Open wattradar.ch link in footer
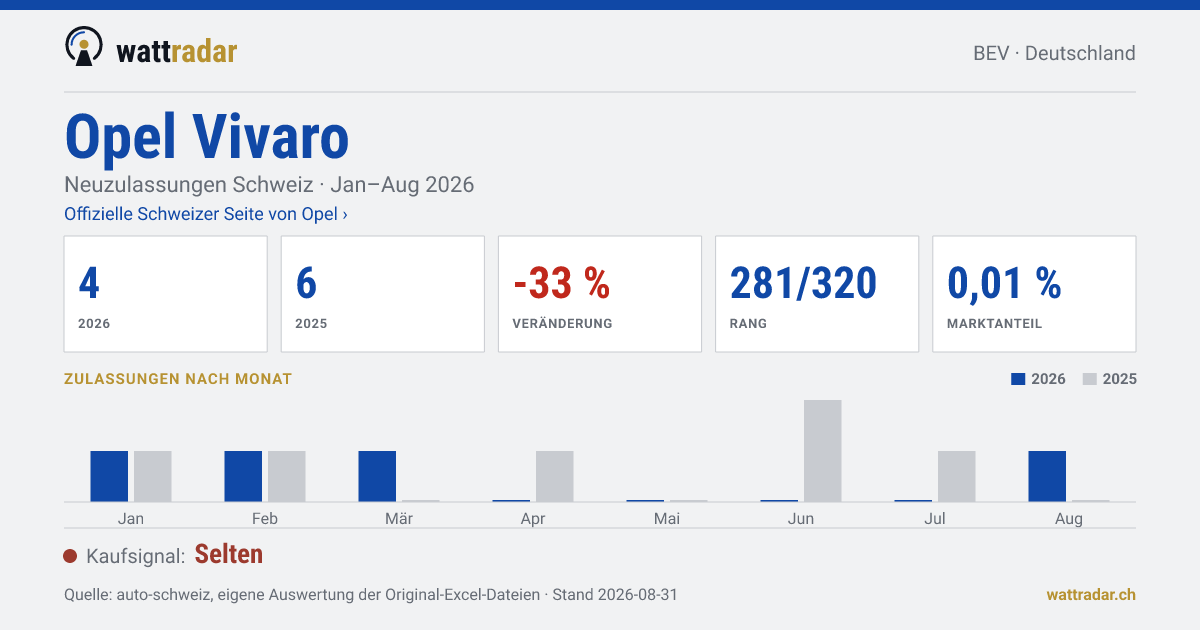 (1091, 594)
